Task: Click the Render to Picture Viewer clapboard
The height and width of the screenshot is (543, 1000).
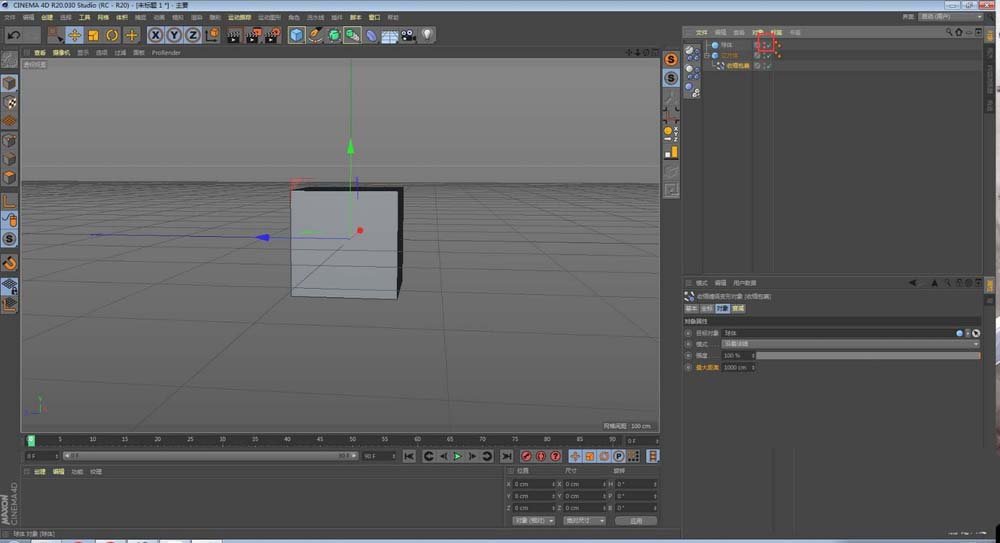Action: [253, 35]
